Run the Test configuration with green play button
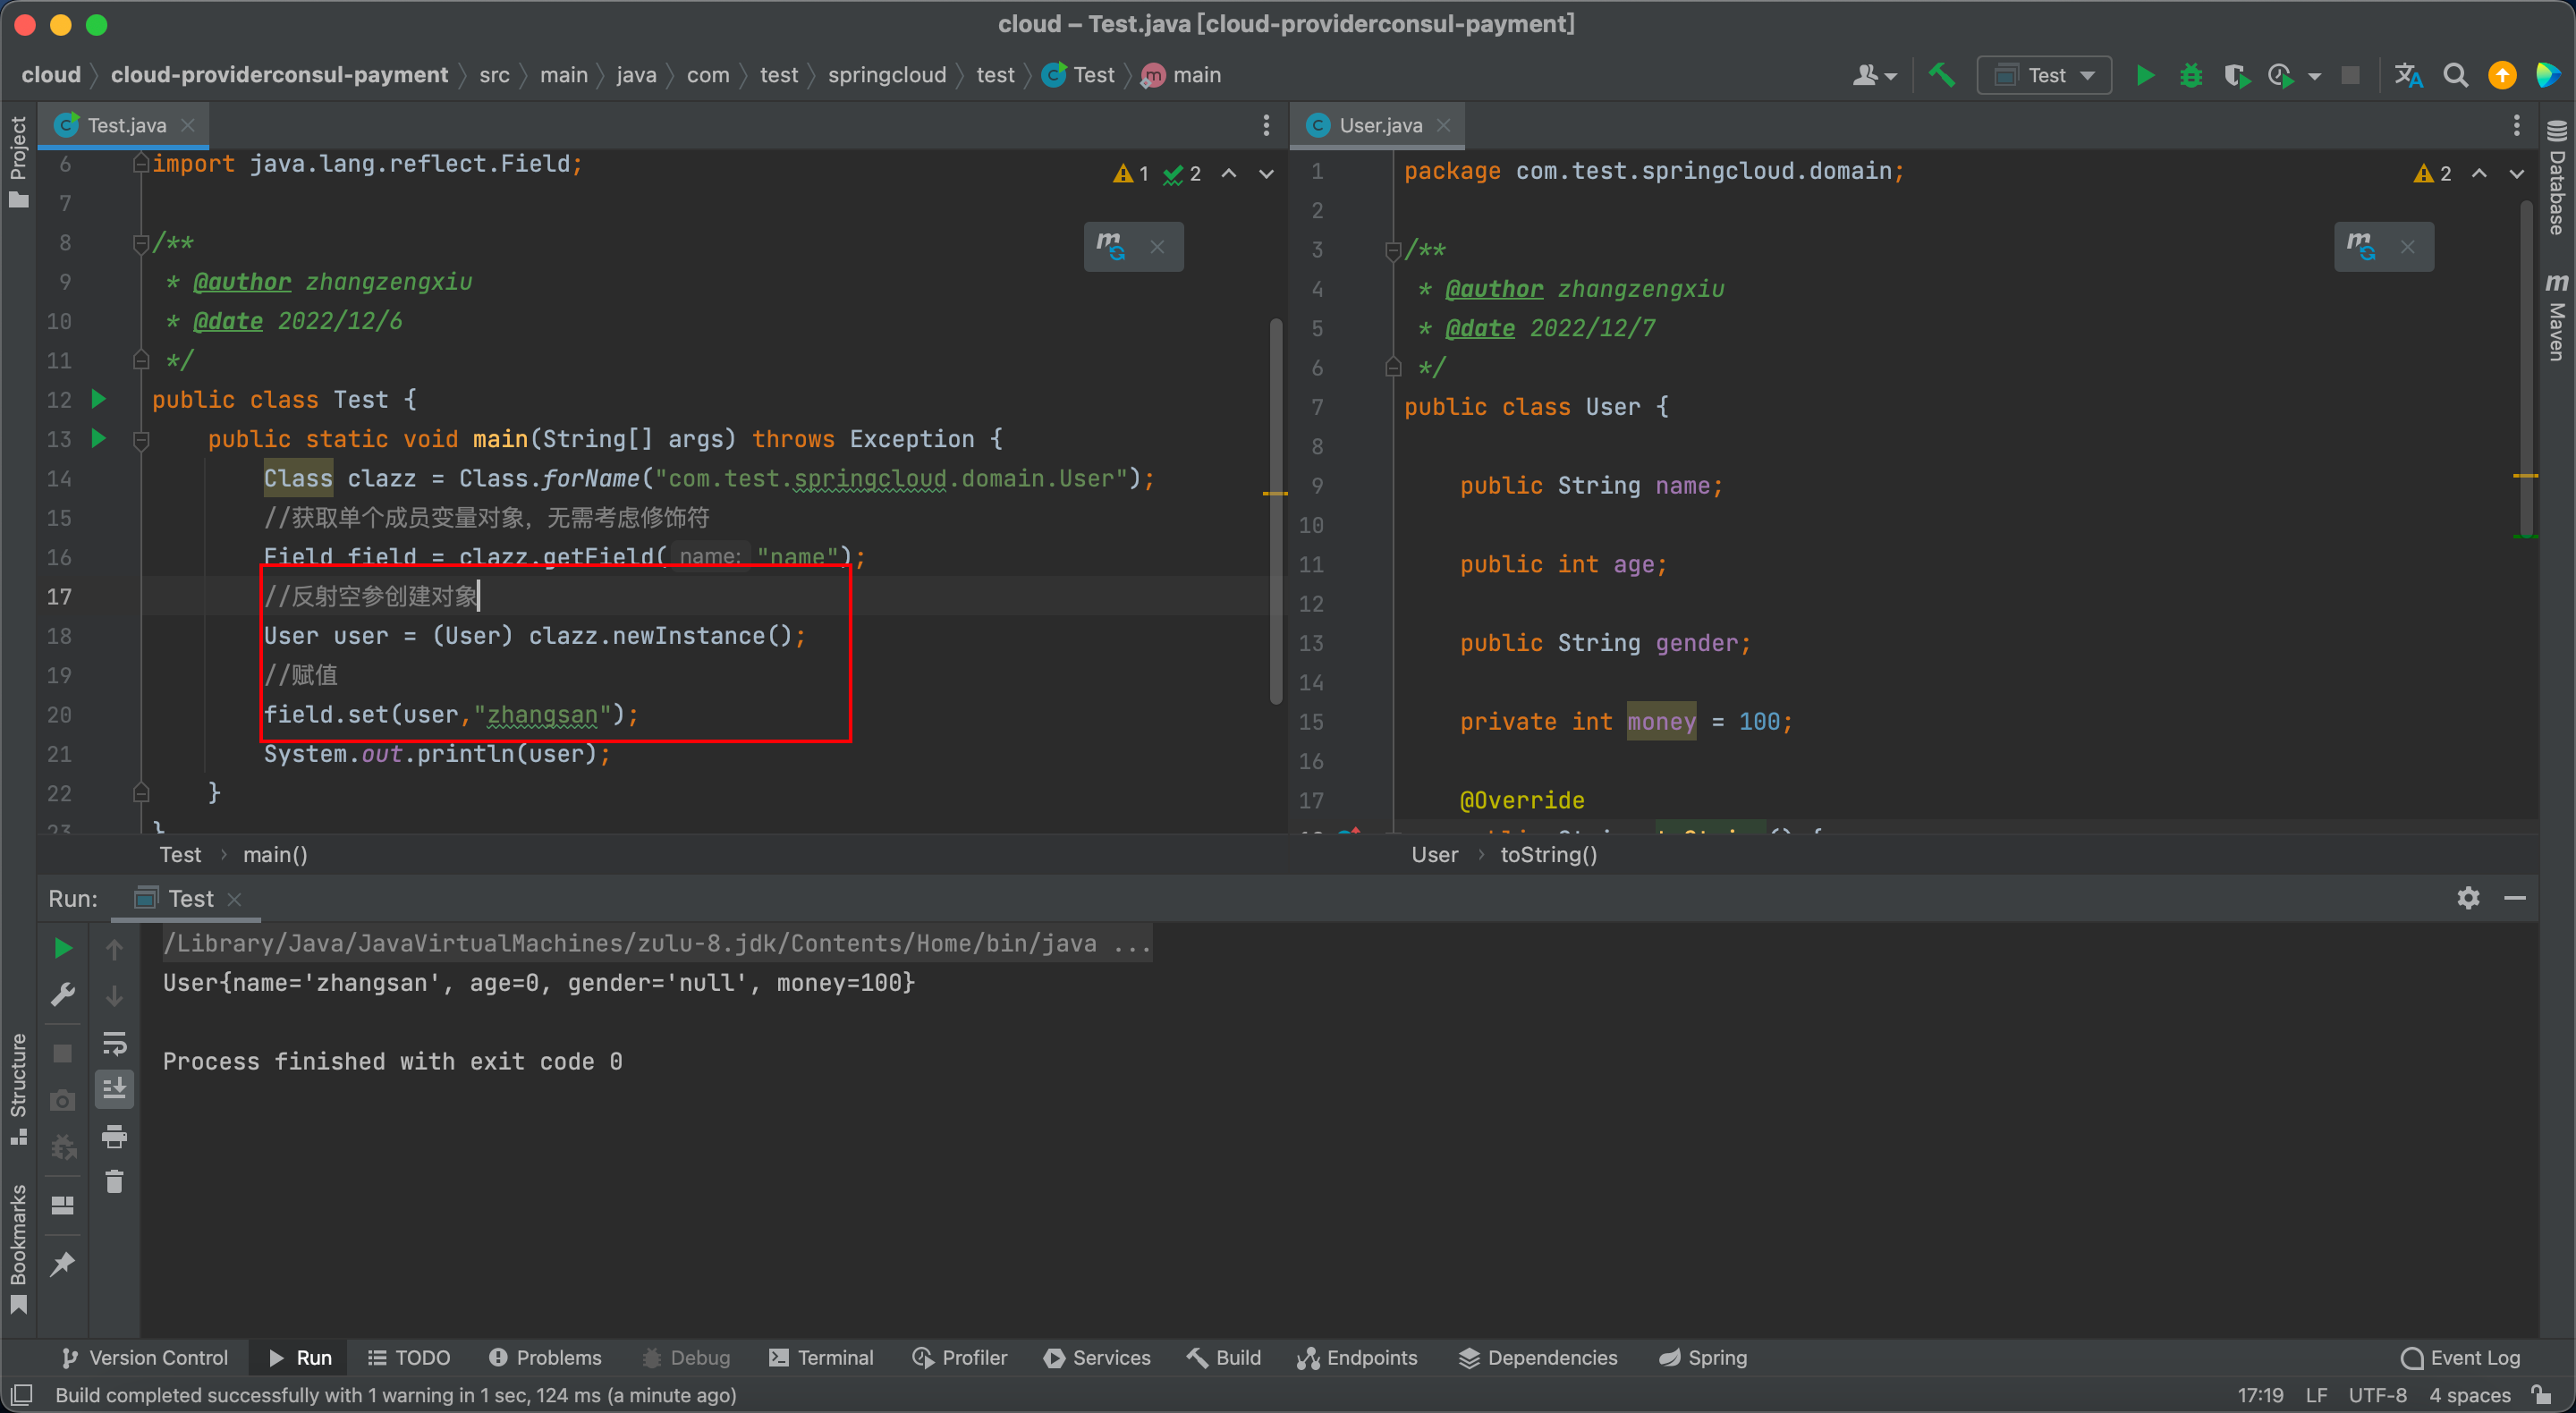The height and width of the screenshot is (1413, 2576). point(2145,75)
